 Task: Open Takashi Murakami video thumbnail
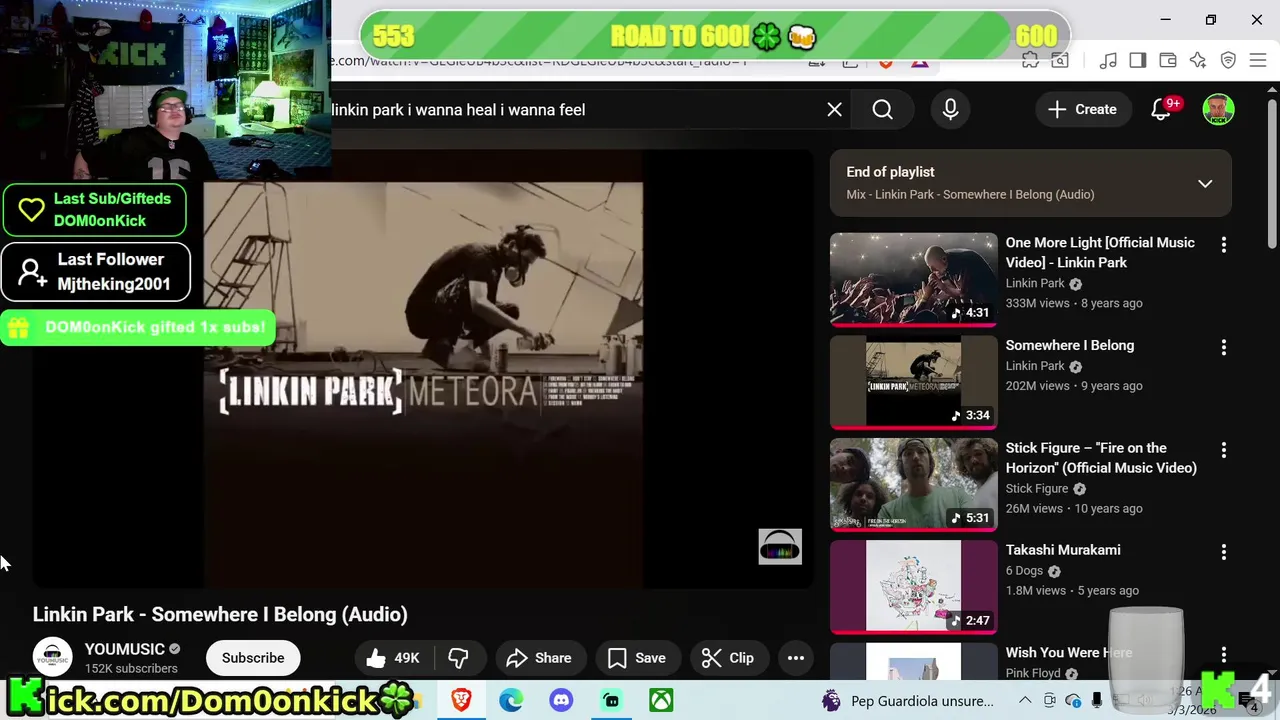913,587
